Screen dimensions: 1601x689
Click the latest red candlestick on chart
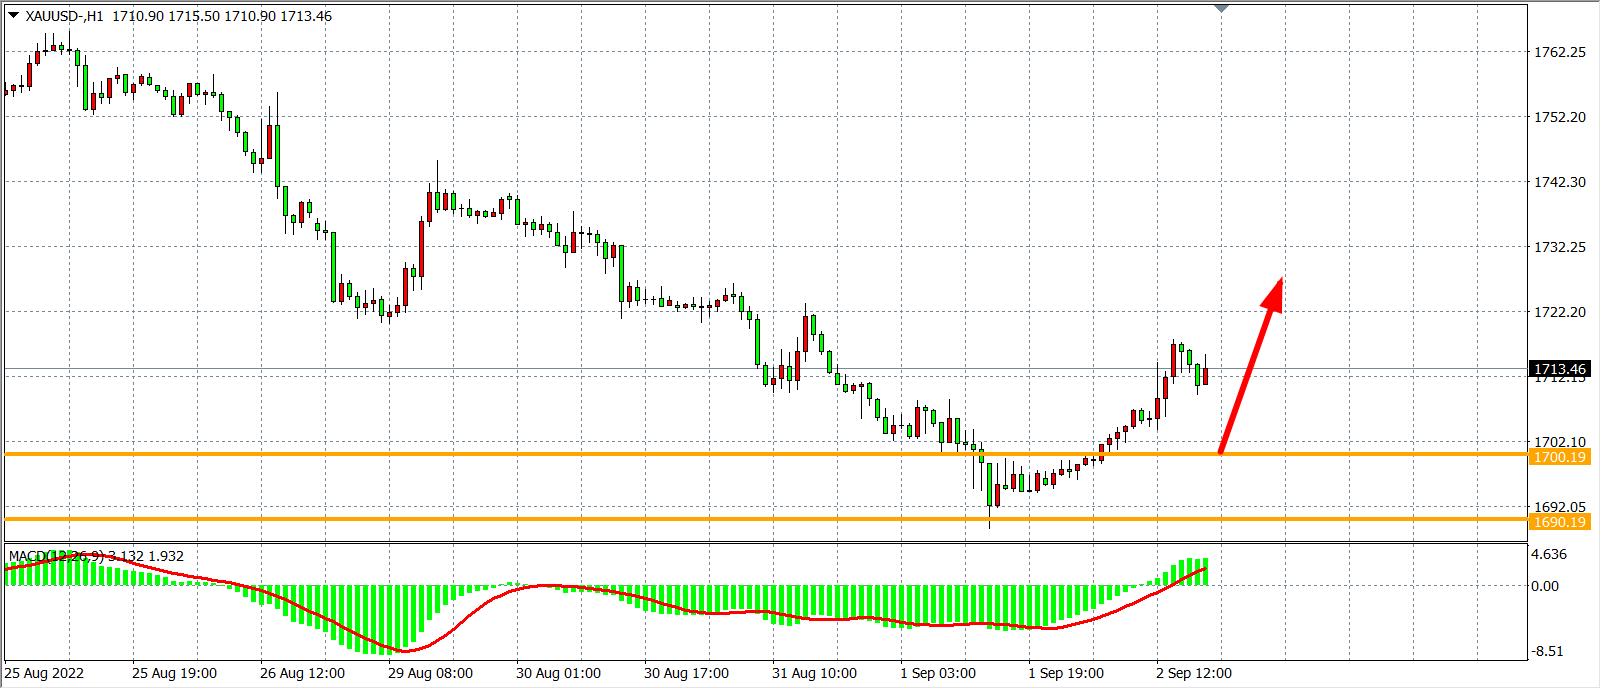pyautogui.click(x=1207, y=376)
